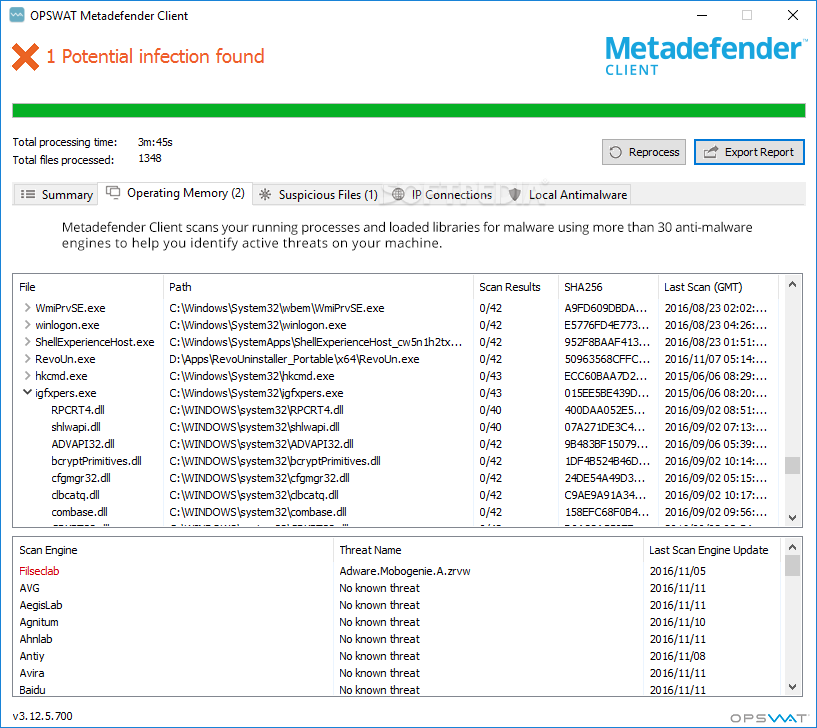This screenshot has width=817, height=728.
Task: Click the file list scrollbar thumb
Action: click(x=792, y=465)
